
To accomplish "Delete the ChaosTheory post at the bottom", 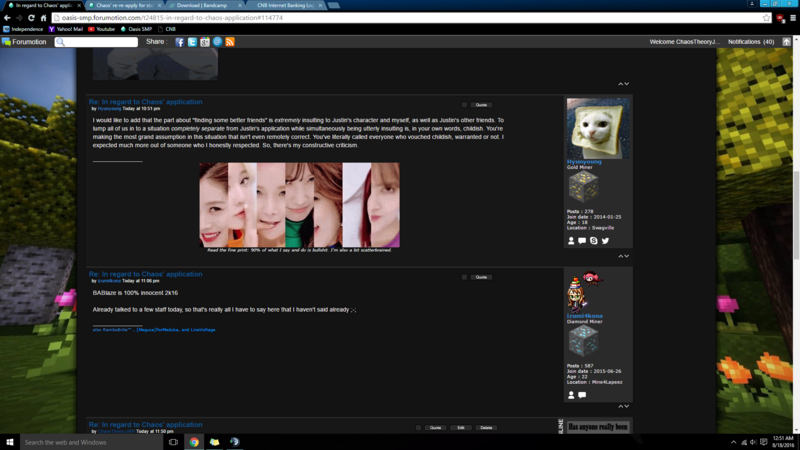I will 486,428.
